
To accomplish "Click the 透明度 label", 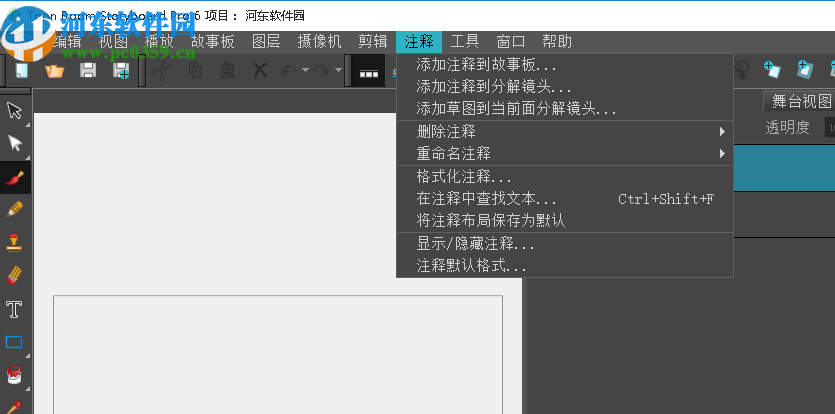I will [787, 127].
